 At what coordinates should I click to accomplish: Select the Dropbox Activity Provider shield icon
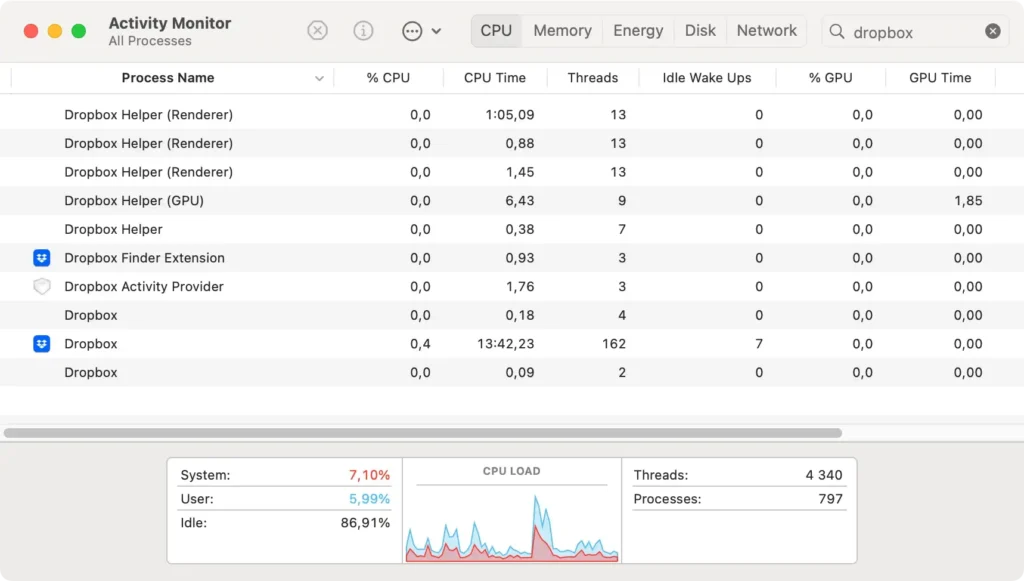(x=42, y=287)
